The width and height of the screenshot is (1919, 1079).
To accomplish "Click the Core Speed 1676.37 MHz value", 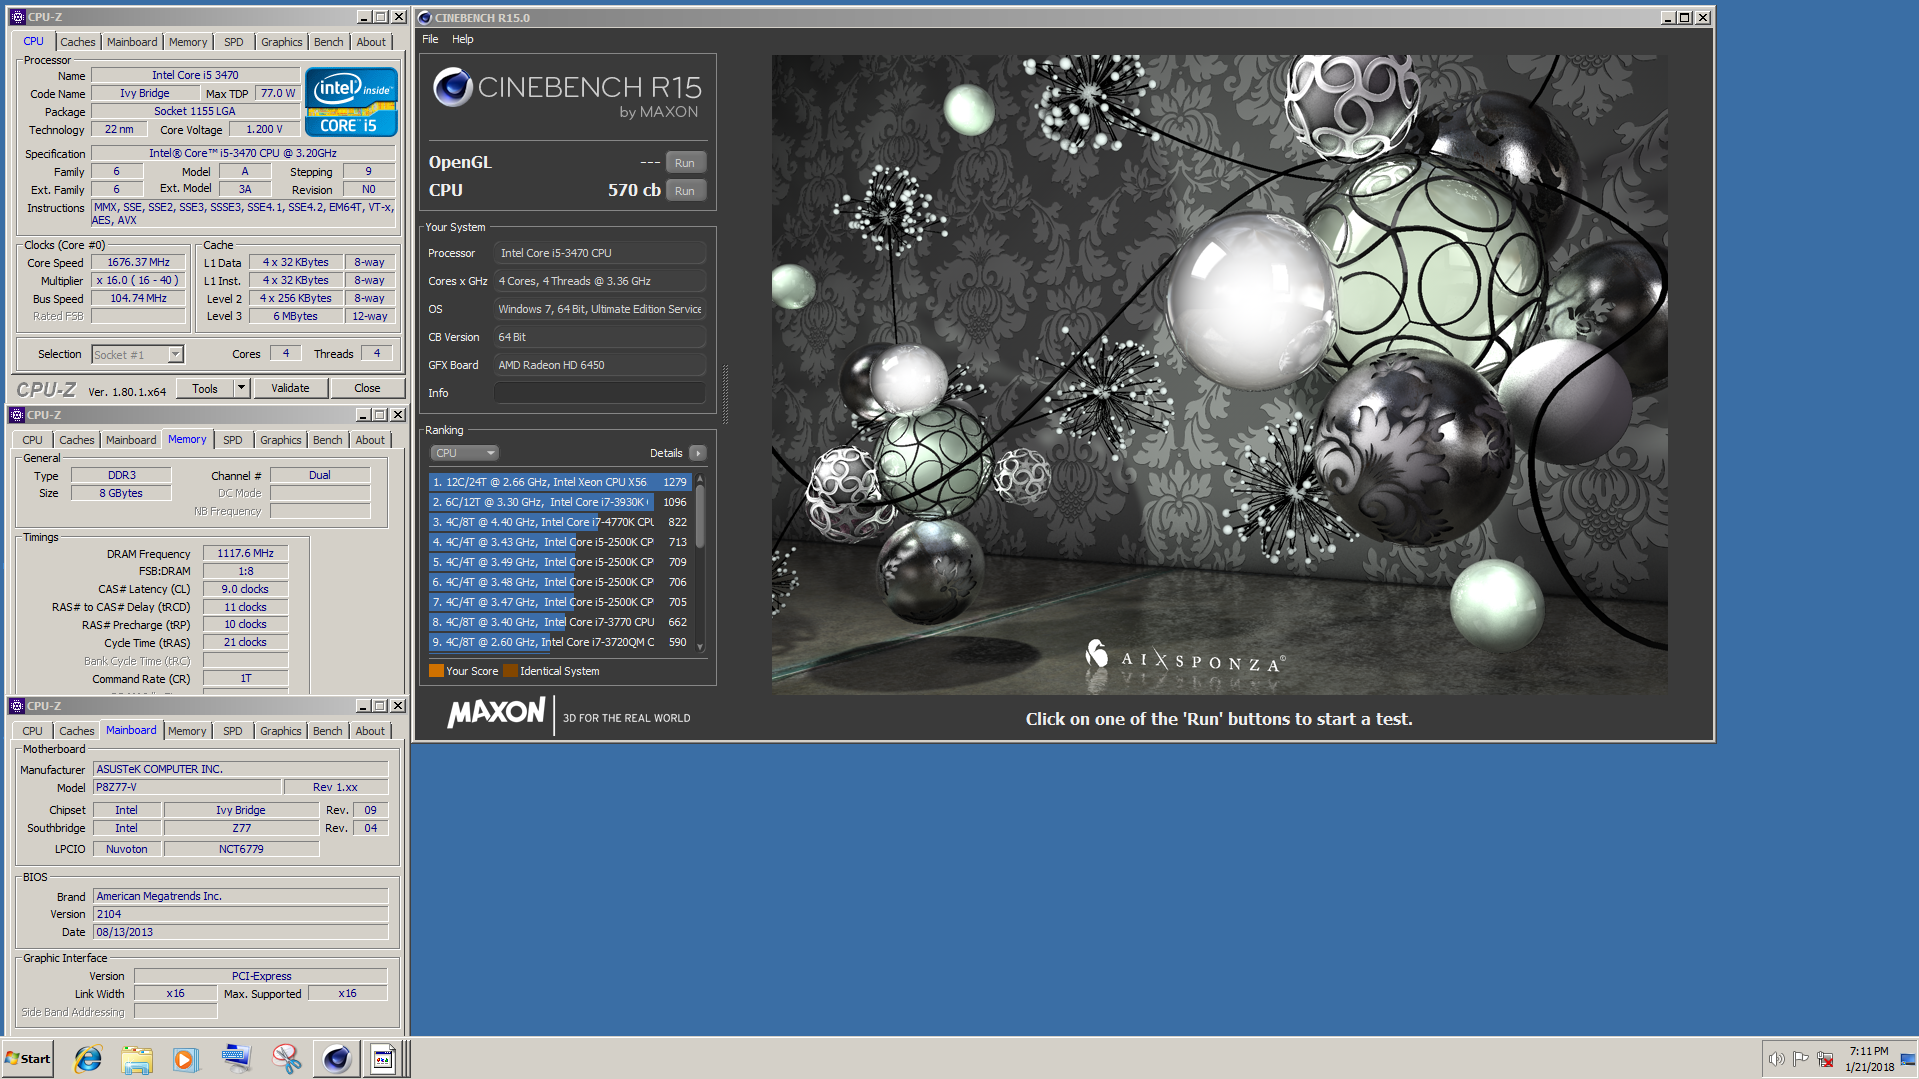I will coord(139,263).
